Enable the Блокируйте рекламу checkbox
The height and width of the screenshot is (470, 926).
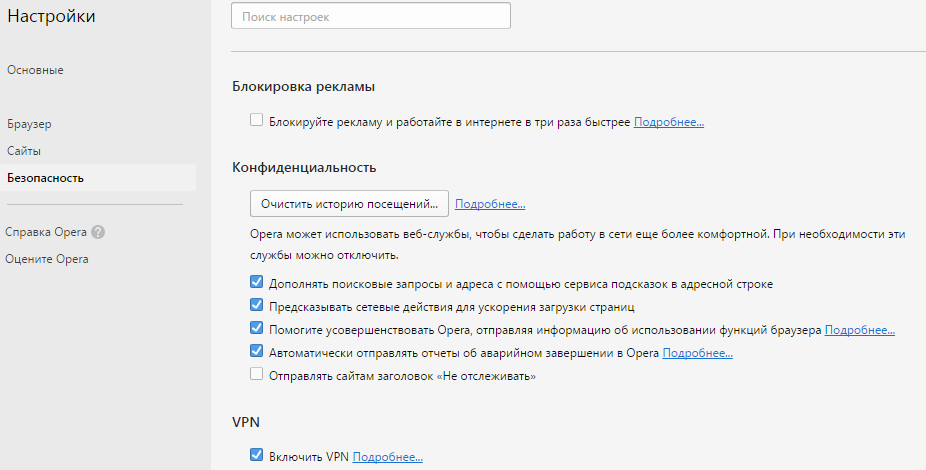pos(256,120)
